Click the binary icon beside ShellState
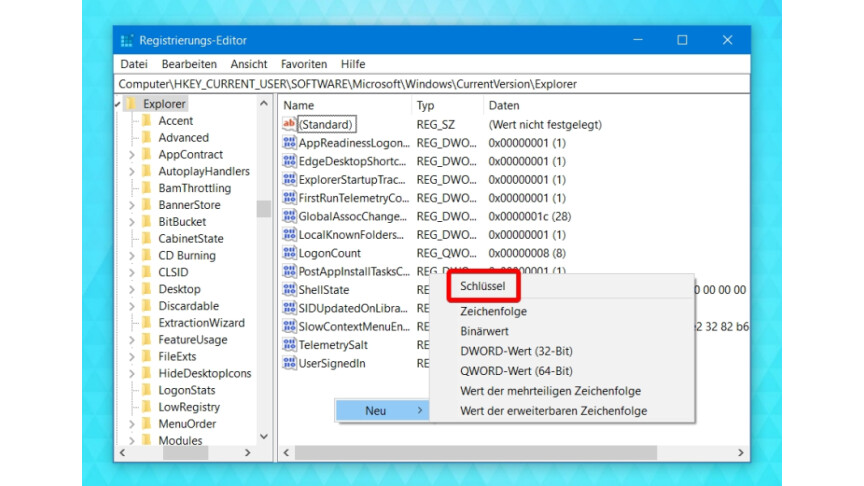Screen dimensions: 864x486 [x=289, y=289]
